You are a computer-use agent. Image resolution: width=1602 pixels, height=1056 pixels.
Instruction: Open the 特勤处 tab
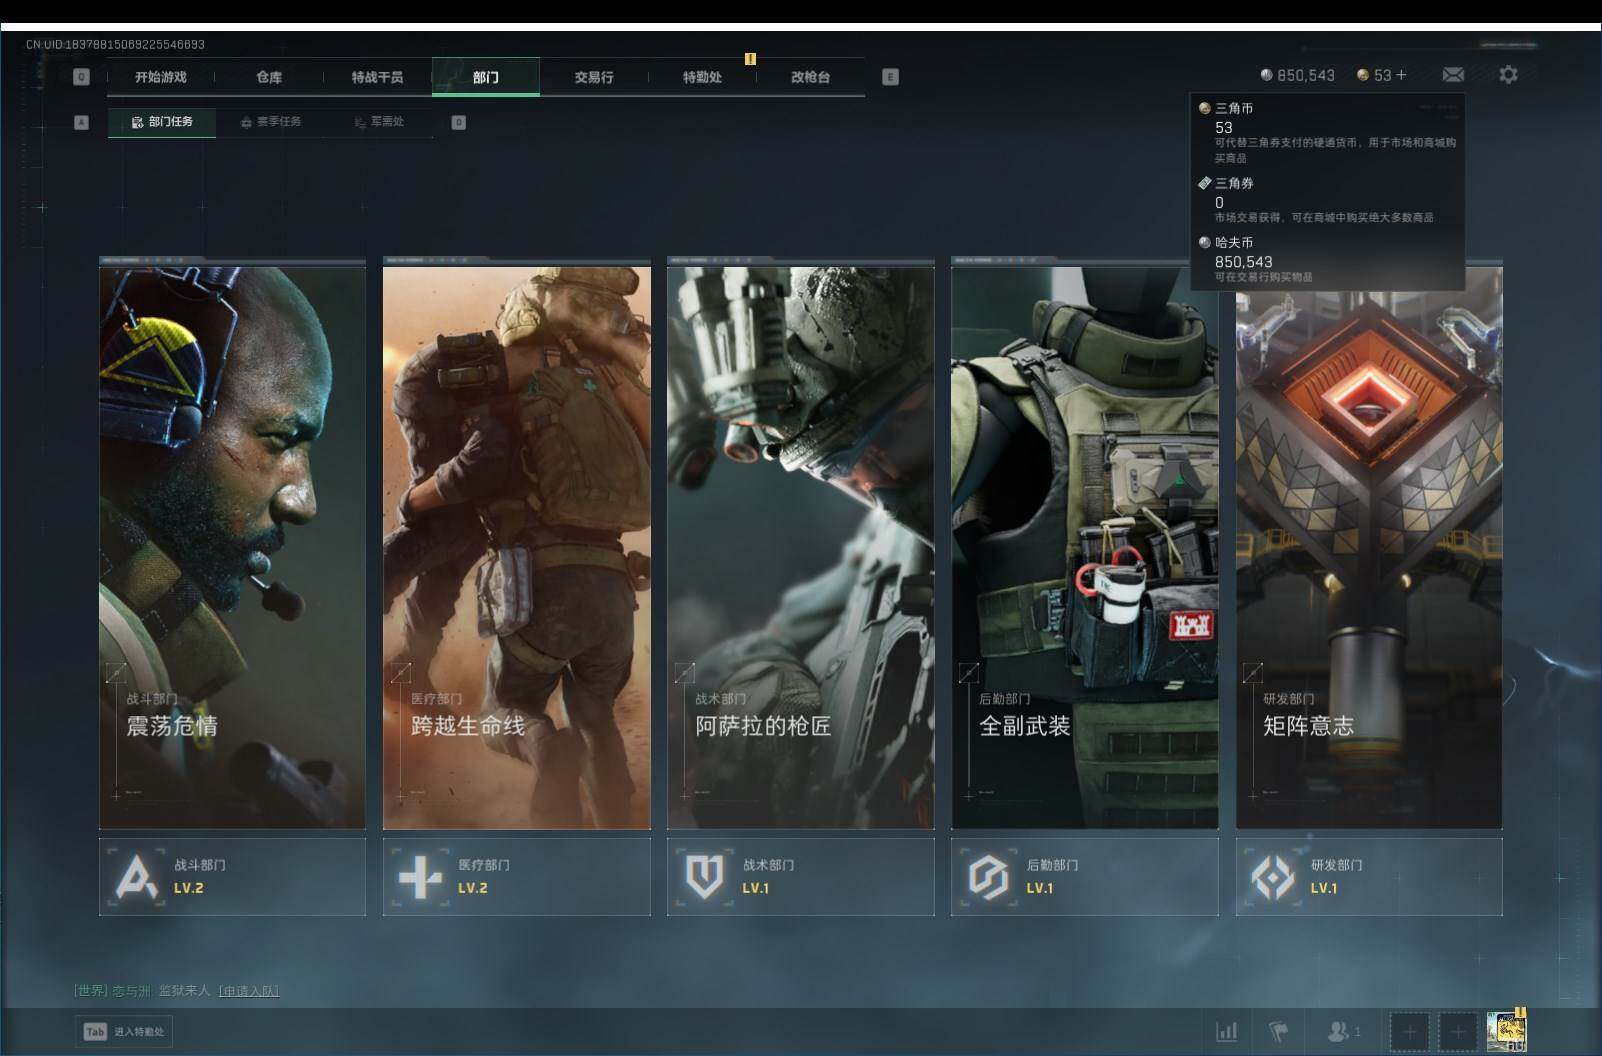[702, 77]
